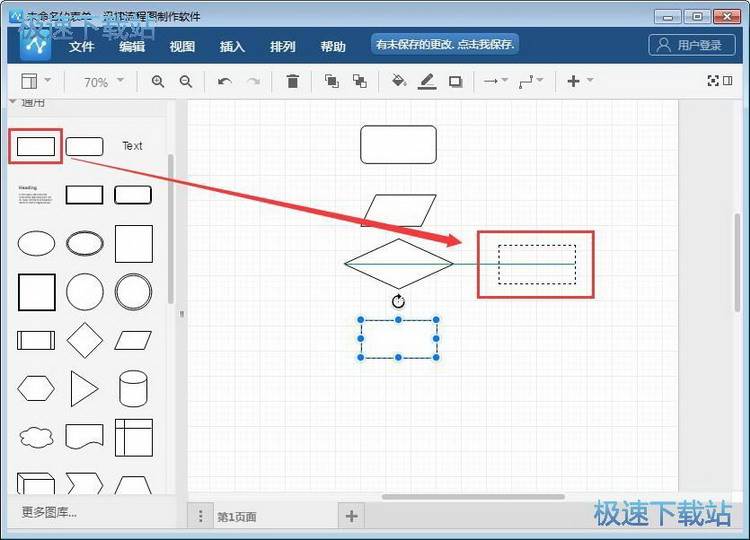Select the double ellipse shape
750x540 pixels.
[x=85, y=243]
